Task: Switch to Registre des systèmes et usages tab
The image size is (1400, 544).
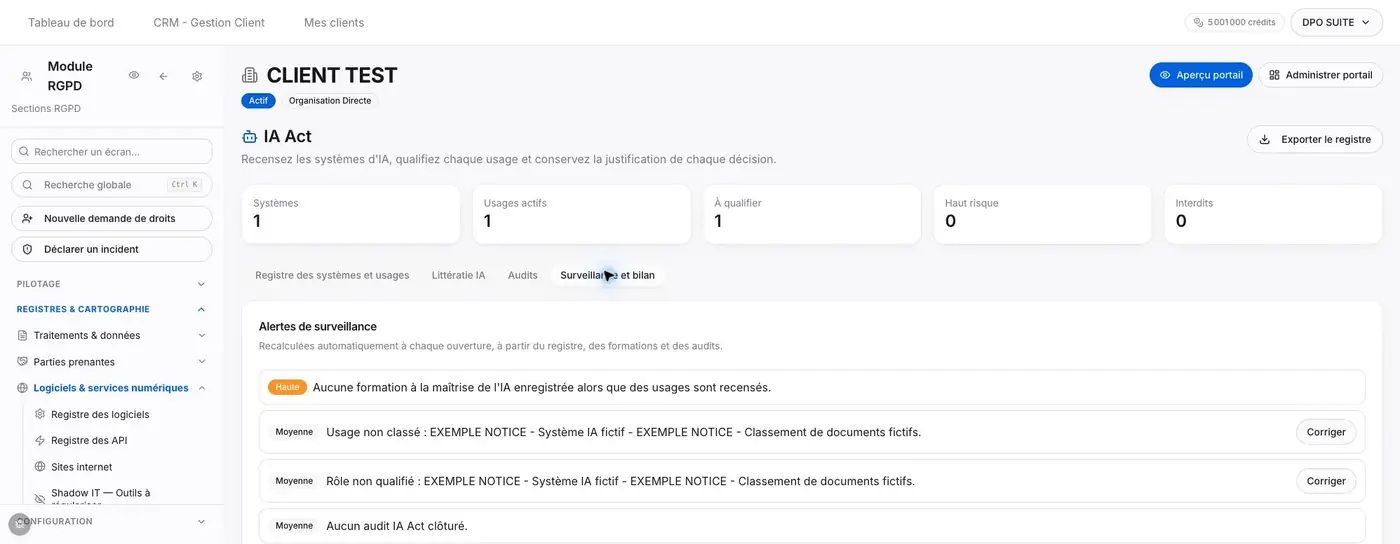Action: [x=332, y=275]
